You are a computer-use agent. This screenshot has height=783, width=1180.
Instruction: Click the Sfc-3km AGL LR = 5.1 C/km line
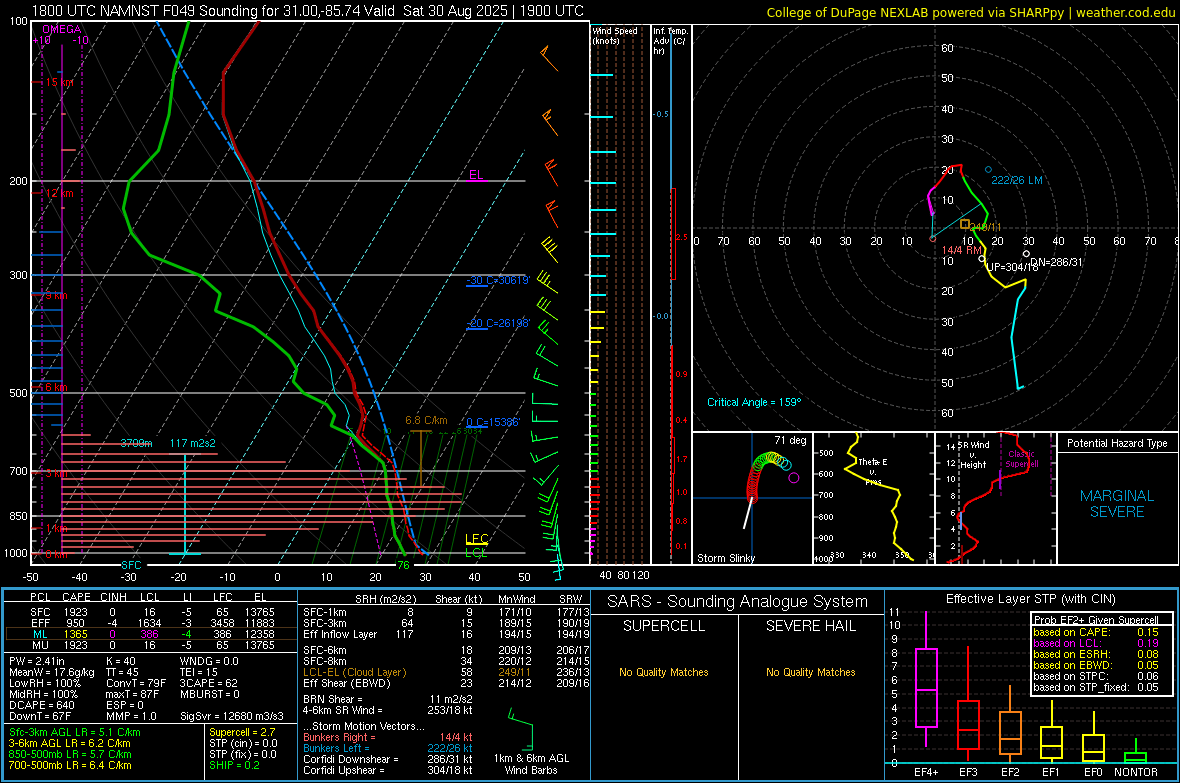[75, 732]
